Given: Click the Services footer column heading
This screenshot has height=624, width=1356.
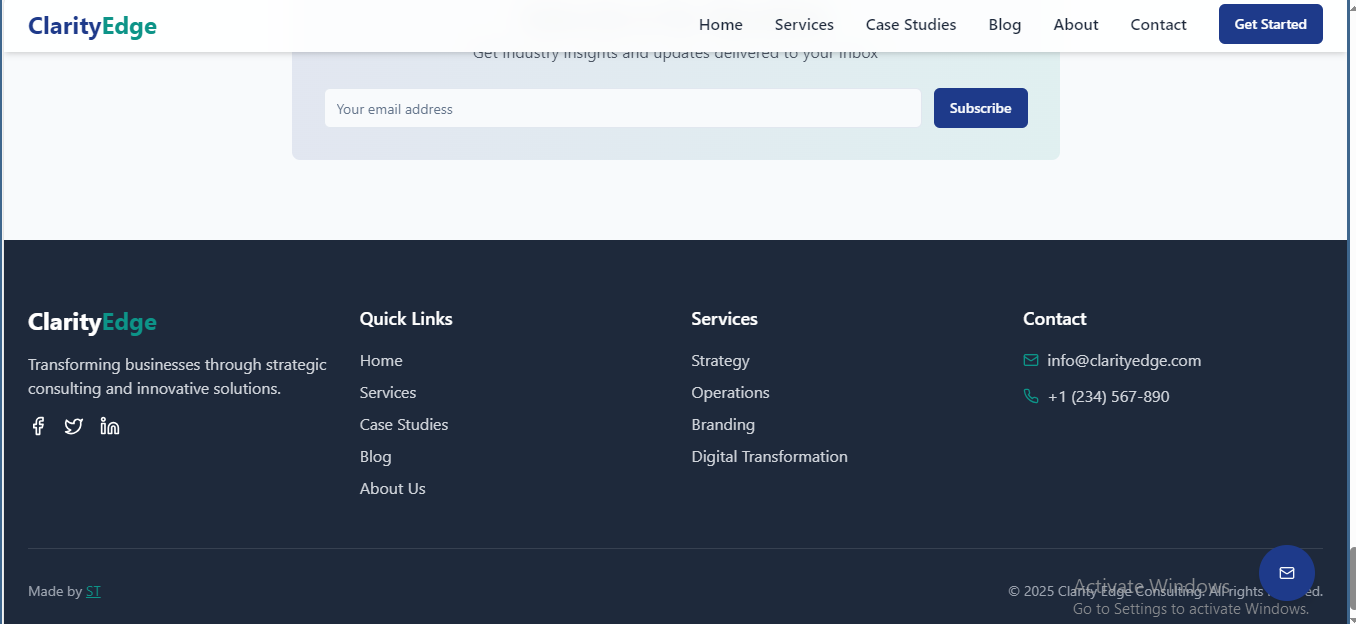Looking at the screenshot, I should [724, 318].
